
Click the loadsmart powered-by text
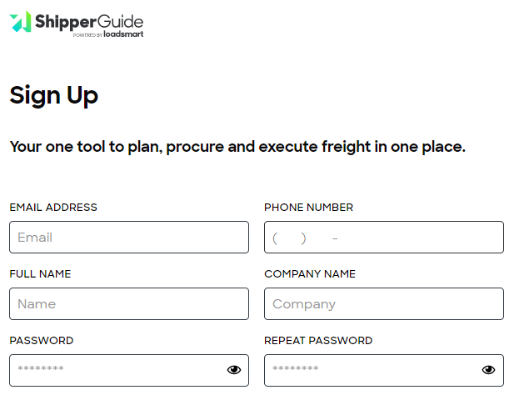coord(108,34)
